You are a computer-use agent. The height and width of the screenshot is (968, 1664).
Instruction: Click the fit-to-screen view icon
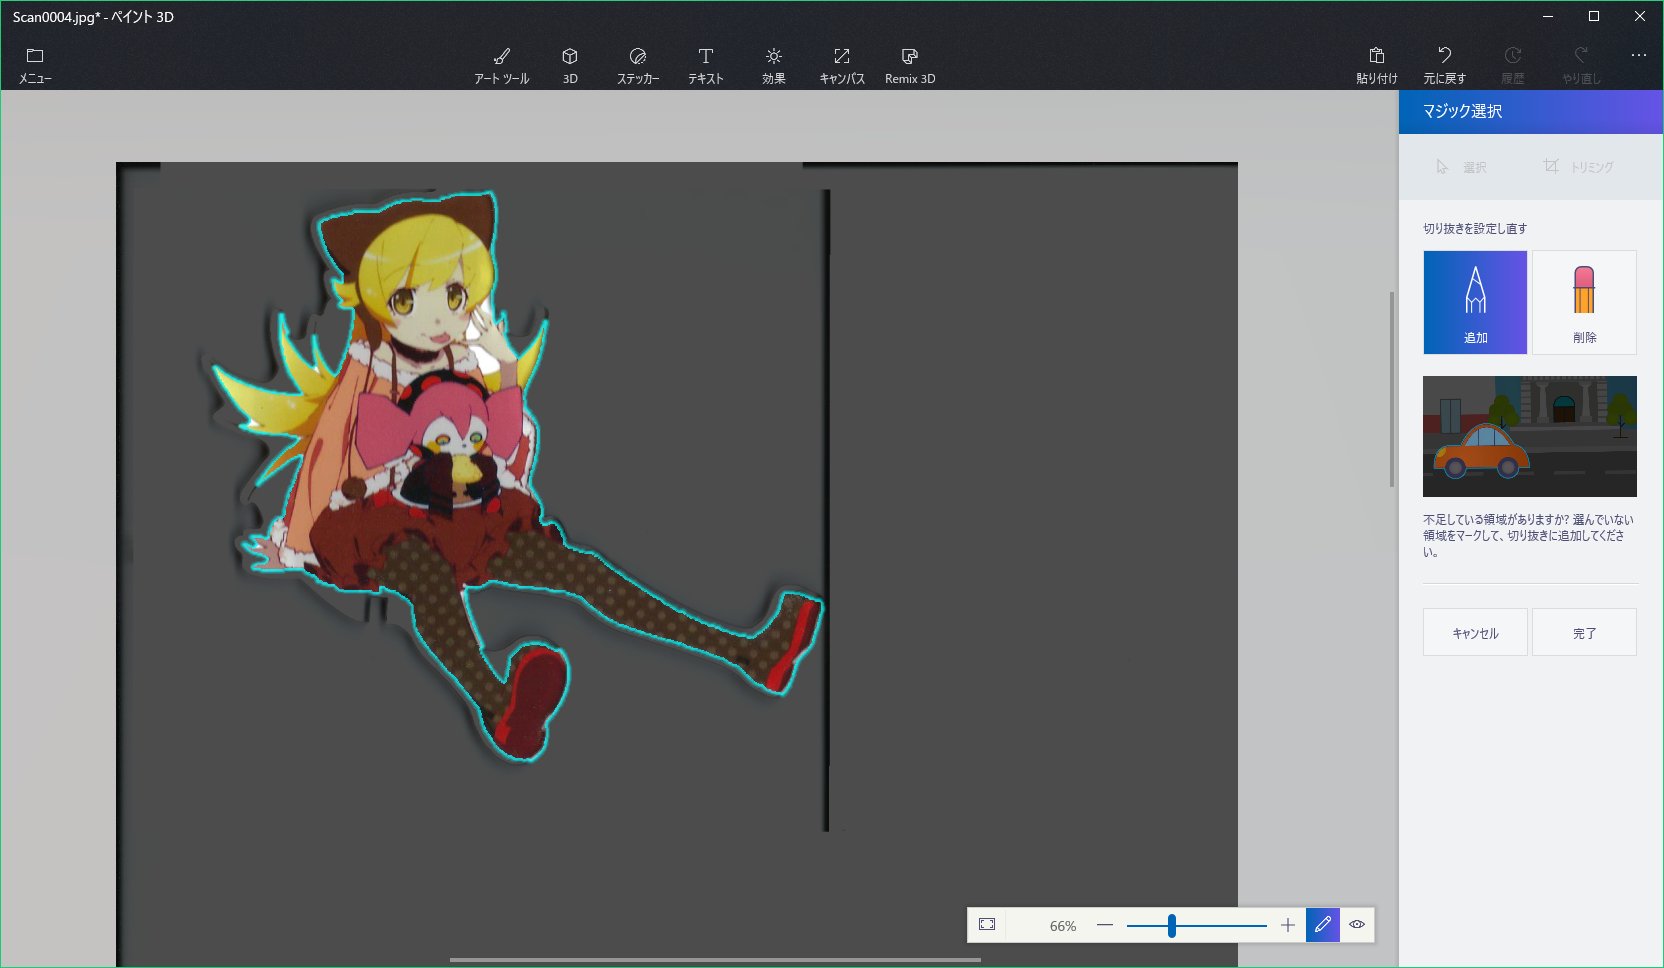(x=987, y=925)
